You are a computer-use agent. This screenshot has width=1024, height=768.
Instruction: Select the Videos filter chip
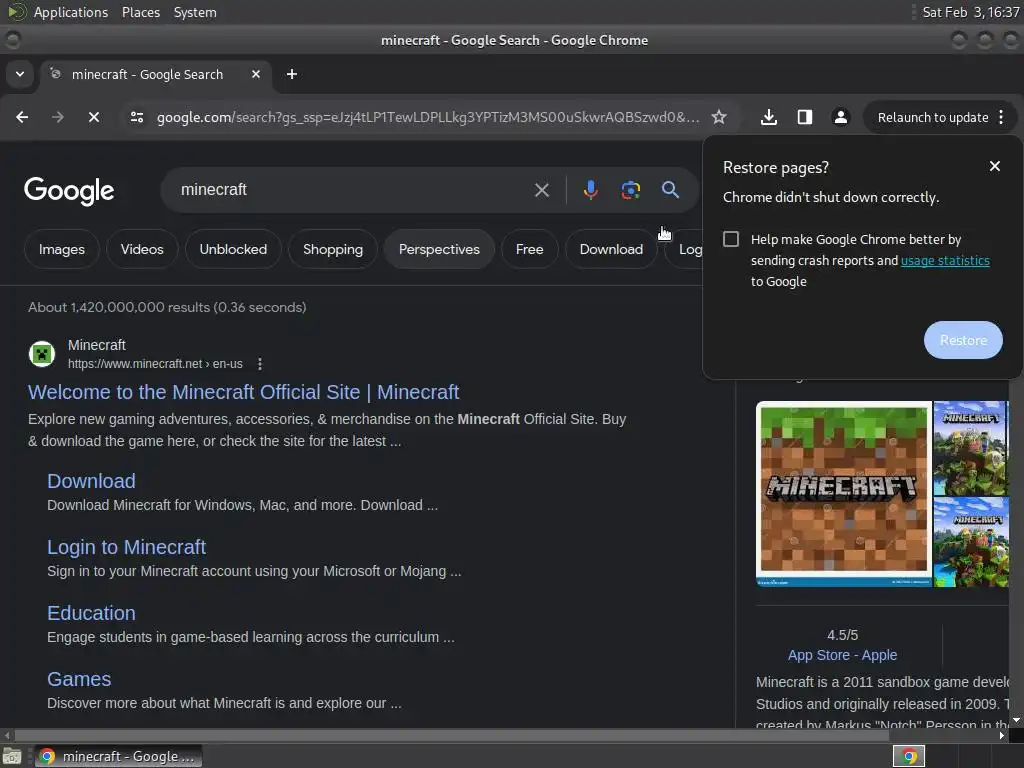pos(142,249)
